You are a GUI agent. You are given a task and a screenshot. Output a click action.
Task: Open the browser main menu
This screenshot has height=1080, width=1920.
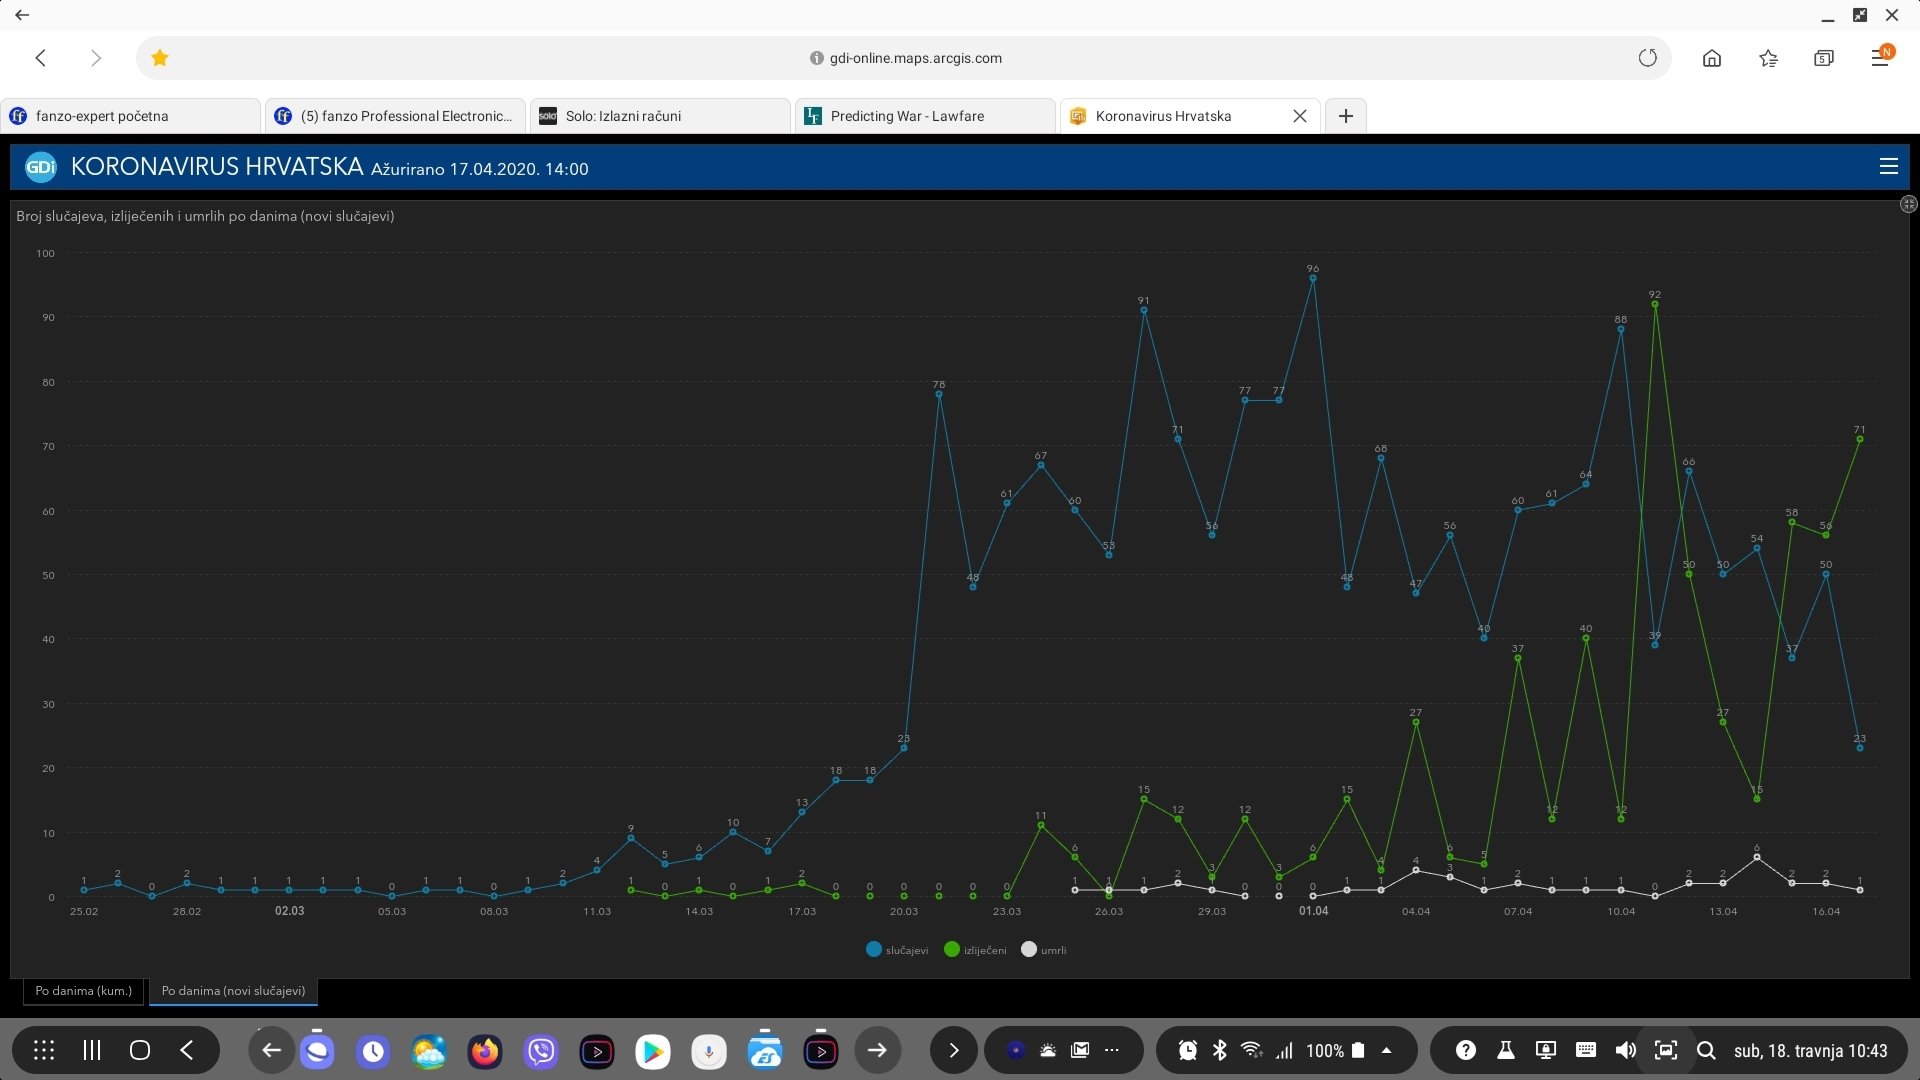coord(1880,58)
